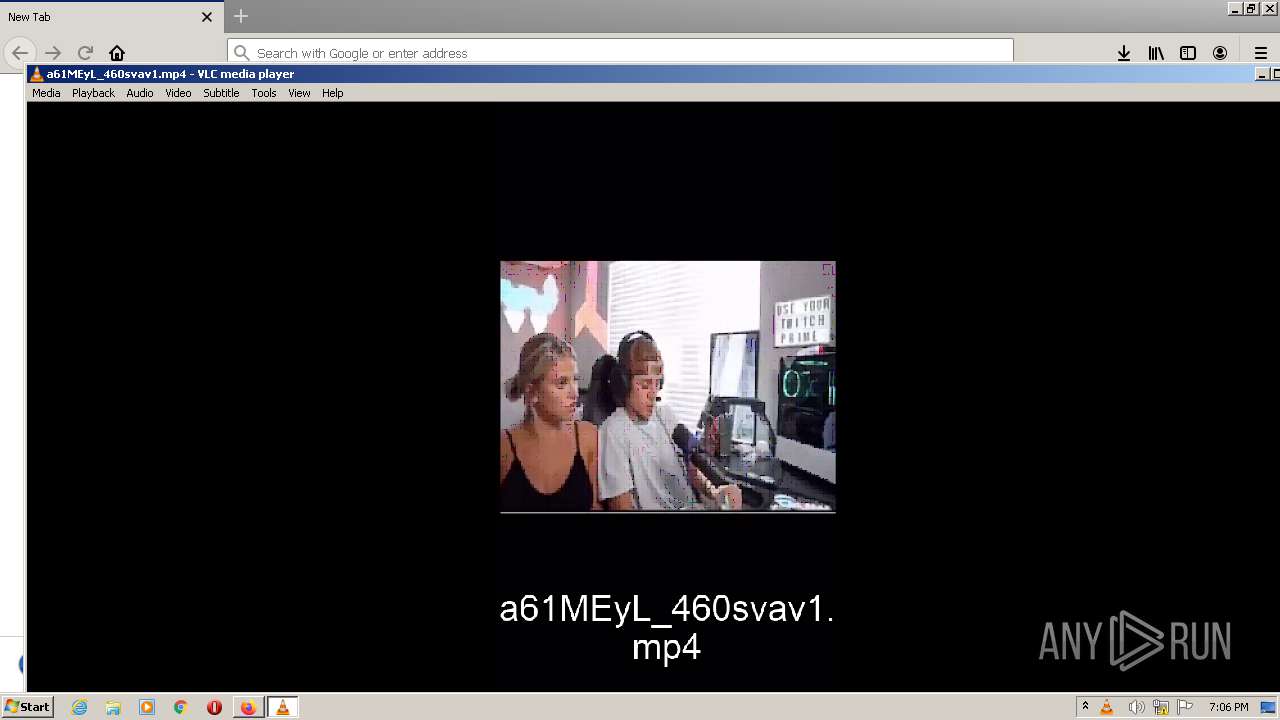Image resolution: width=1280 pixels, height=720 pixels.
Task: Launch Chrome from the taskbar
Action: coord(181,707)
